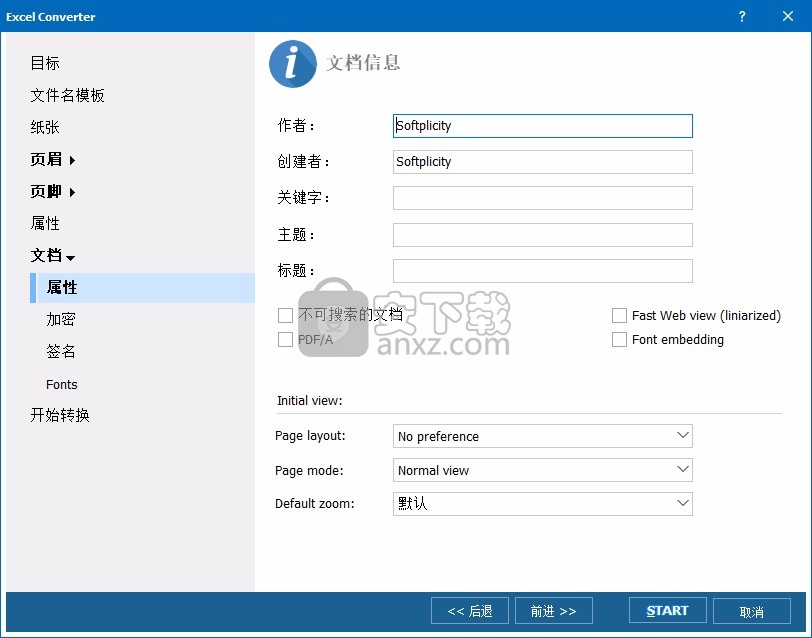
Task: Go to 开始转换 page
Action: click(x=60, y=415)
